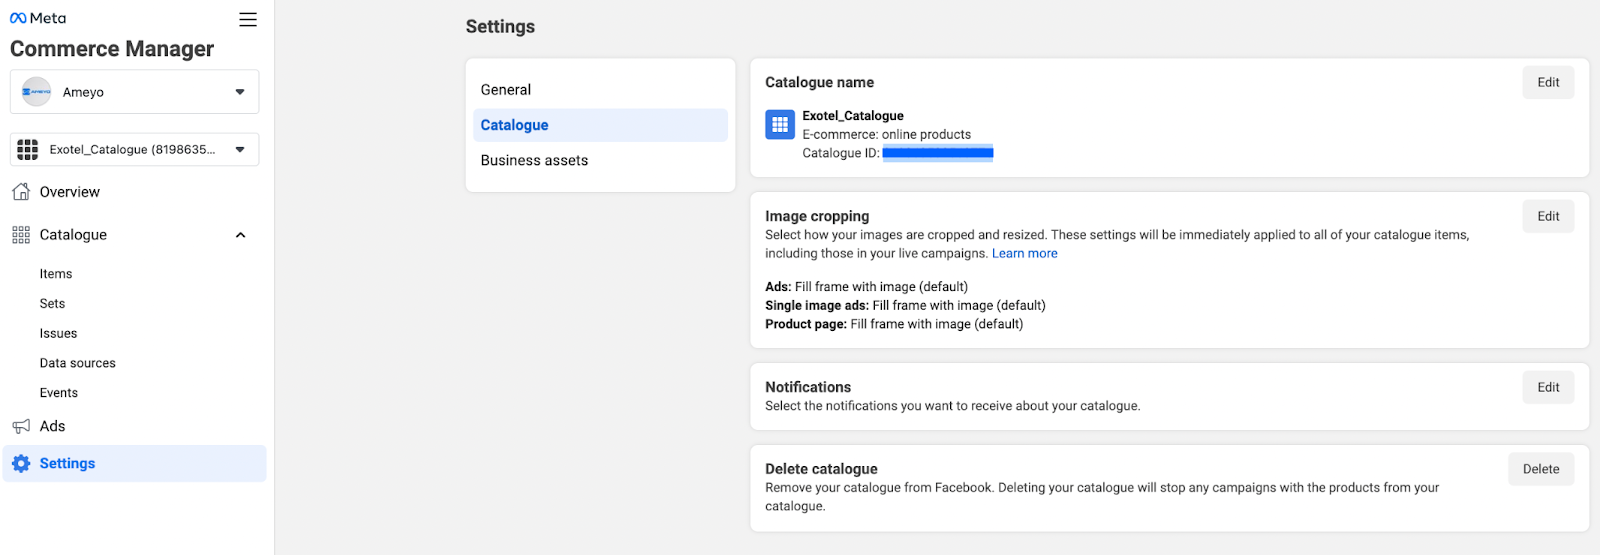This screenshot has height=555, width=1600.
Task: Click the Overview home icon
Action: coord(21,192)
